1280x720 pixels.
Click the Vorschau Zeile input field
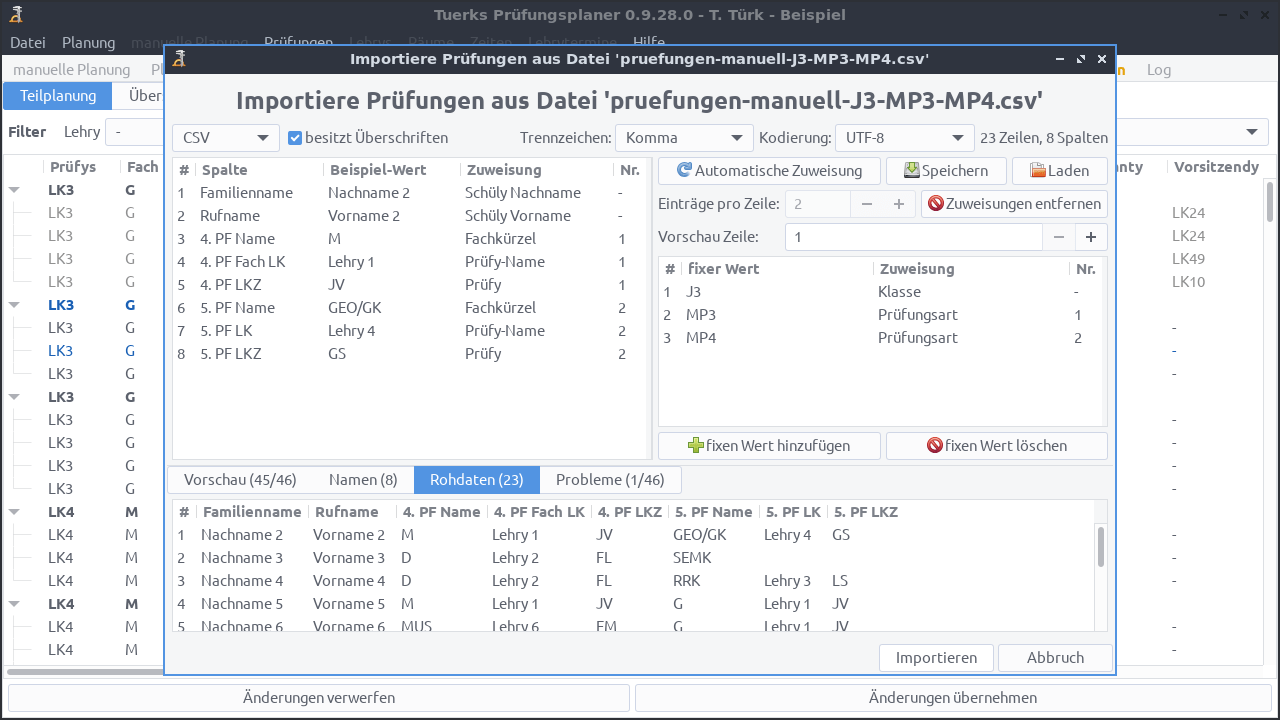913,237
